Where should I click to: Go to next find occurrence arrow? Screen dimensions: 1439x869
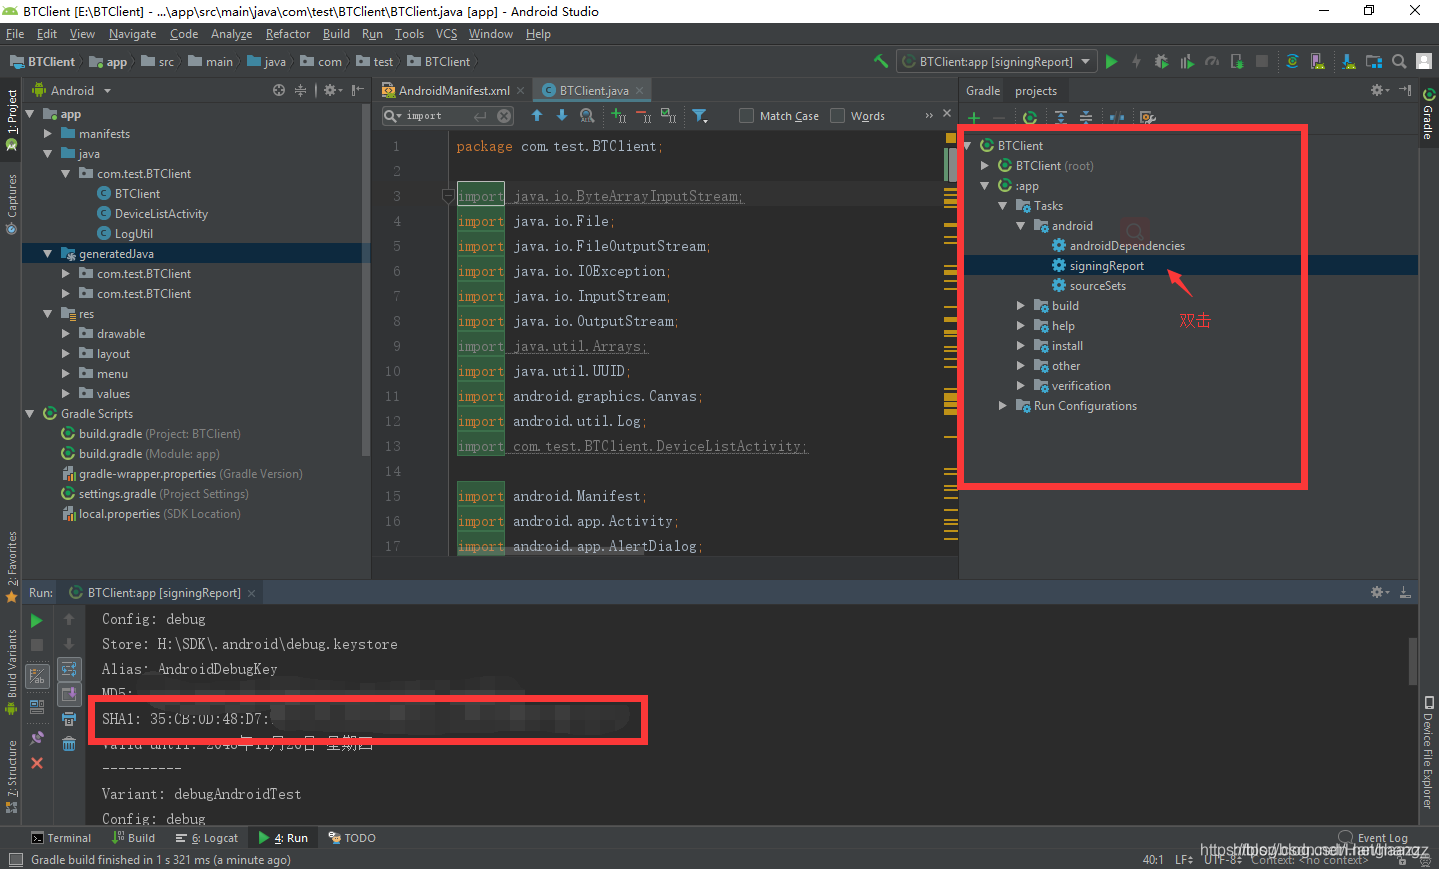[x=562, y=116]
